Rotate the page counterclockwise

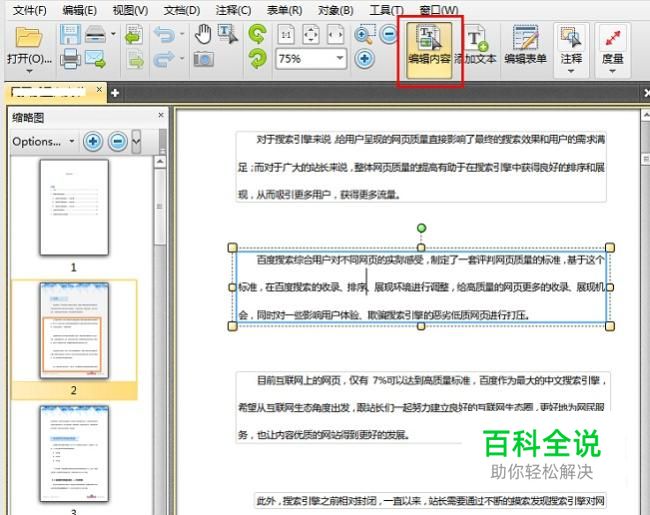pos(257,34)
